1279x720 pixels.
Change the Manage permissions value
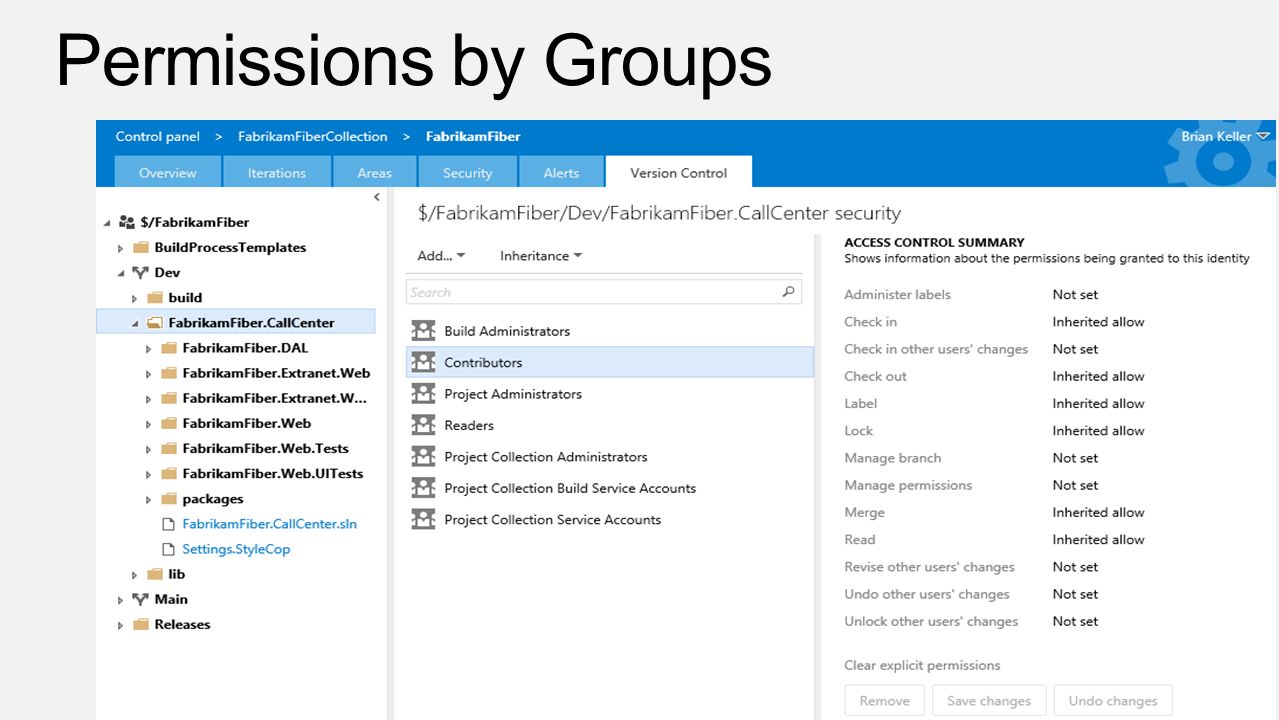coord(1075,485)
